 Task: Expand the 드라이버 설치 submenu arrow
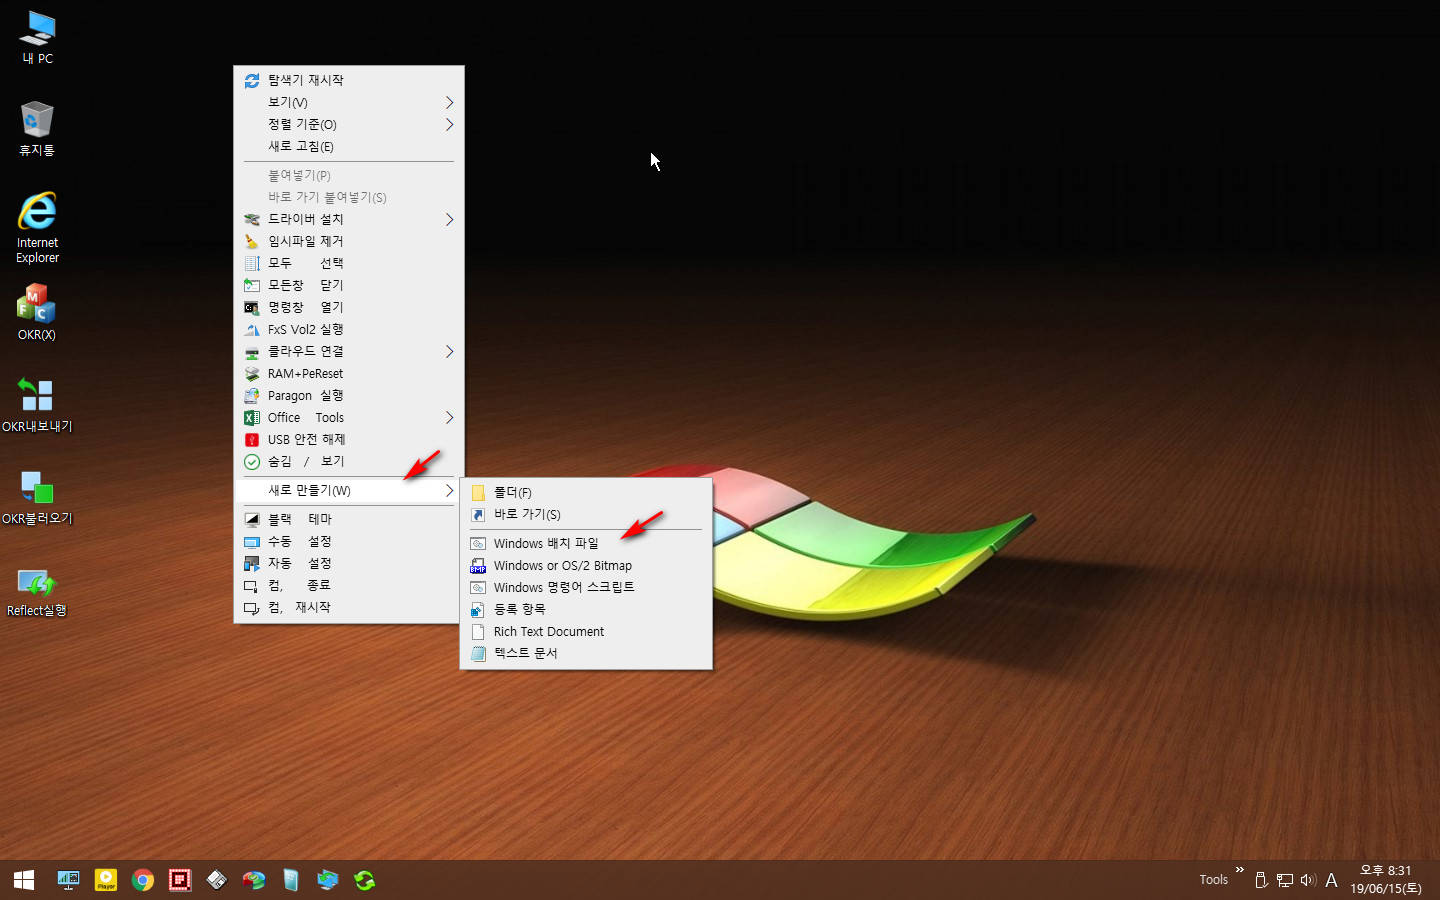coord(449,219)
